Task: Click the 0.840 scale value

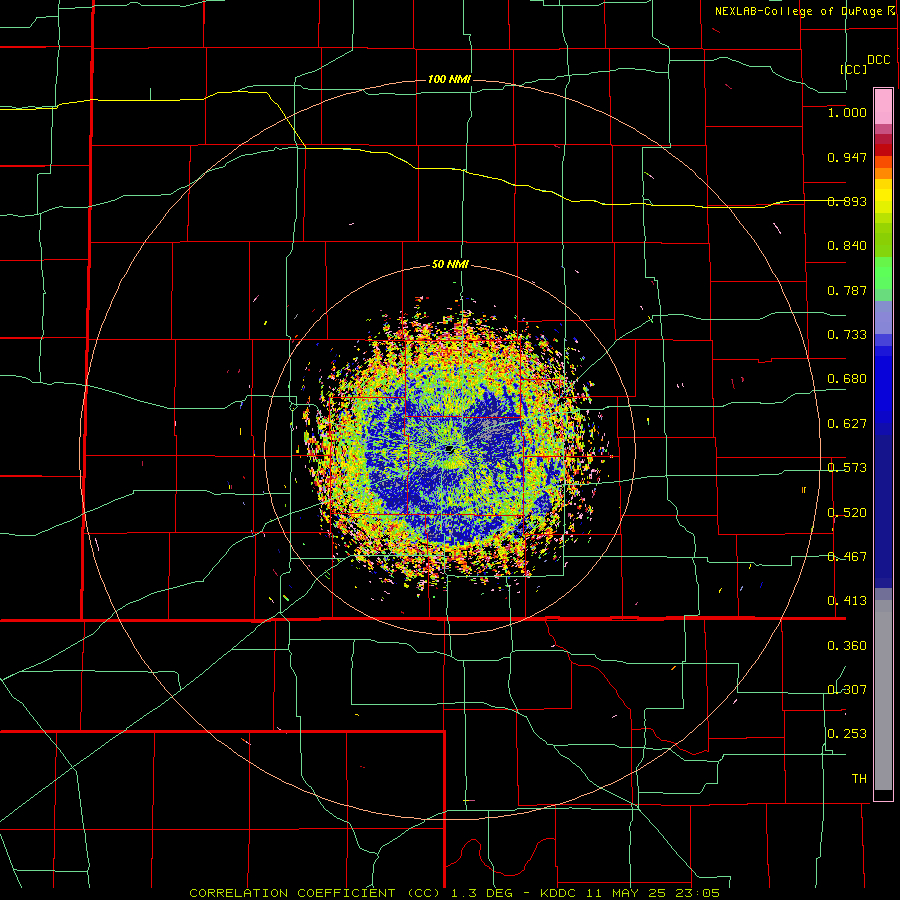Action: click(847, 246)
